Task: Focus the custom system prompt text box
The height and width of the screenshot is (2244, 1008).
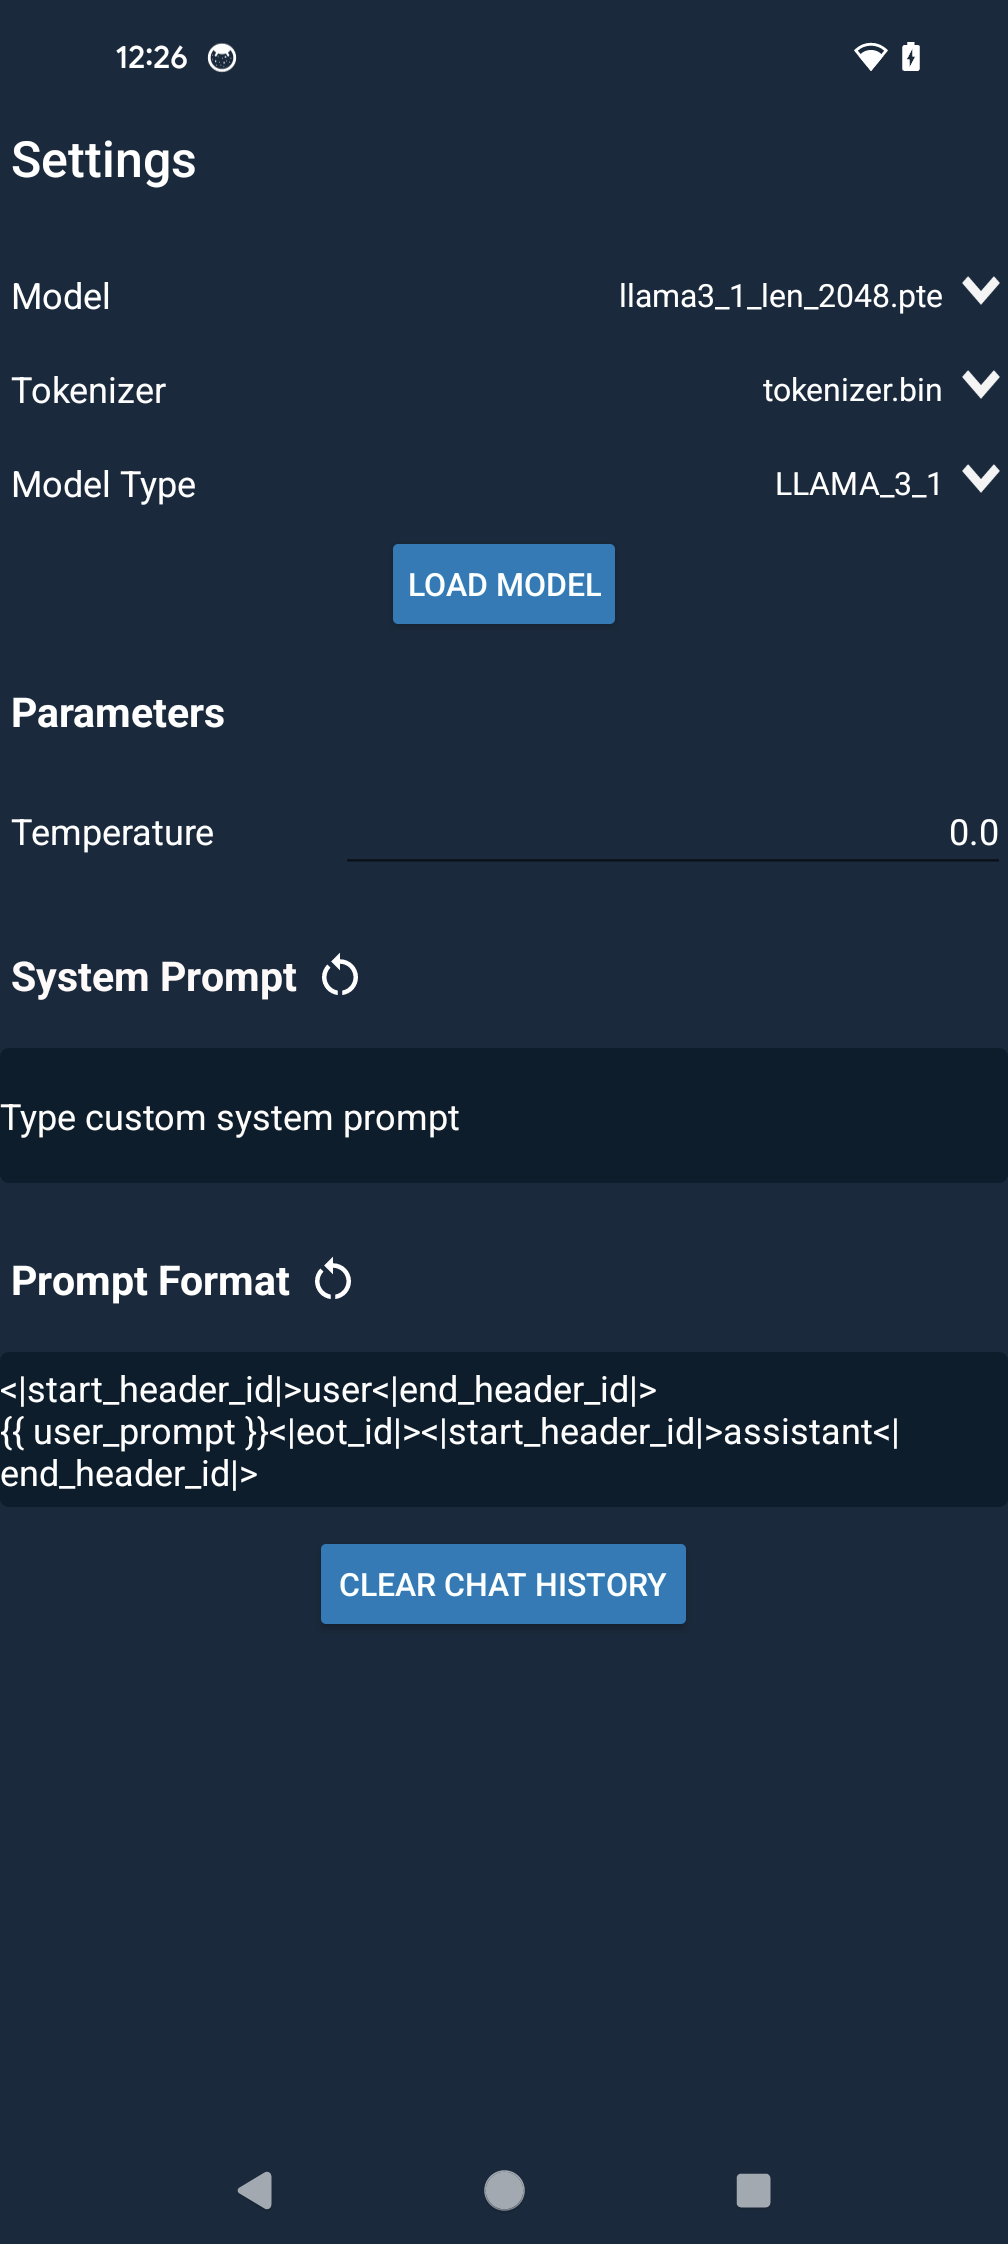Action: click(504, 1116)
